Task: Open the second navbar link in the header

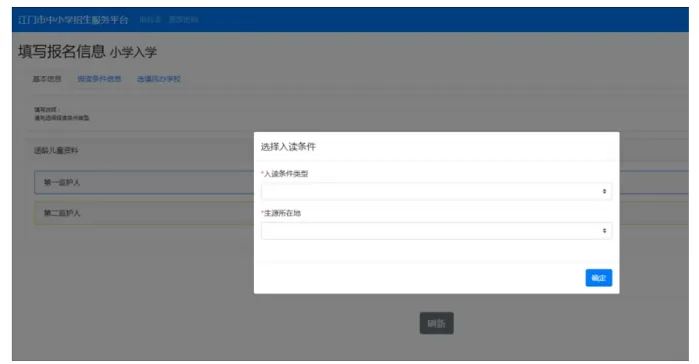Action: coord(183,20)
